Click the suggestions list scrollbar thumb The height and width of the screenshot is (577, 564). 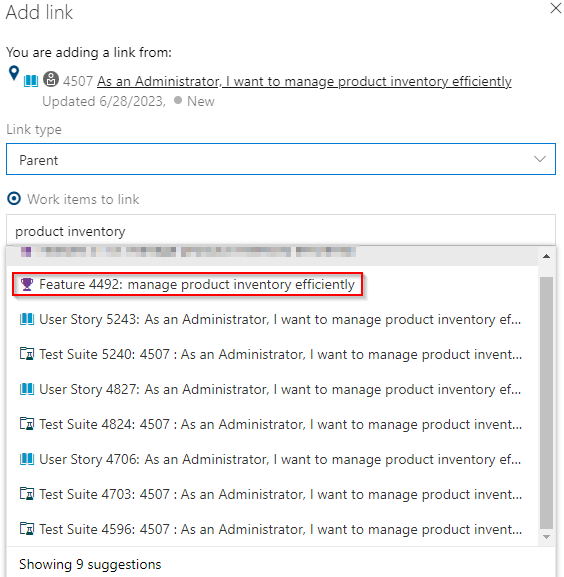546,403
